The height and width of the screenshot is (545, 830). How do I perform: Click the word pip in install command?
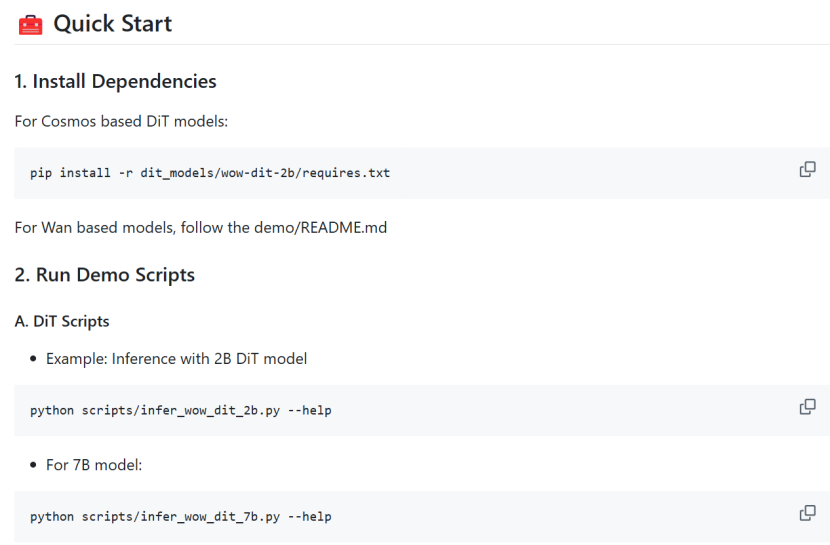point(41,173)
